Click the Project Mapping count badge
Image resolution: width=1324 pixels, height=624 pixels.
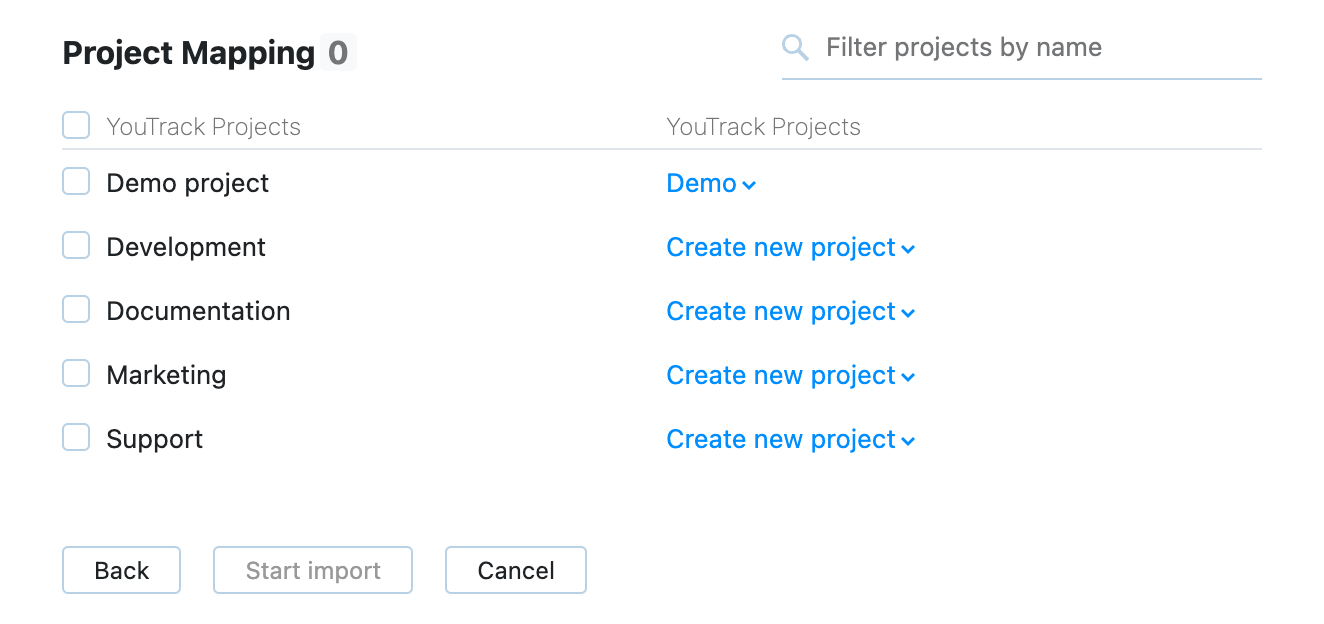pos(339,52)
